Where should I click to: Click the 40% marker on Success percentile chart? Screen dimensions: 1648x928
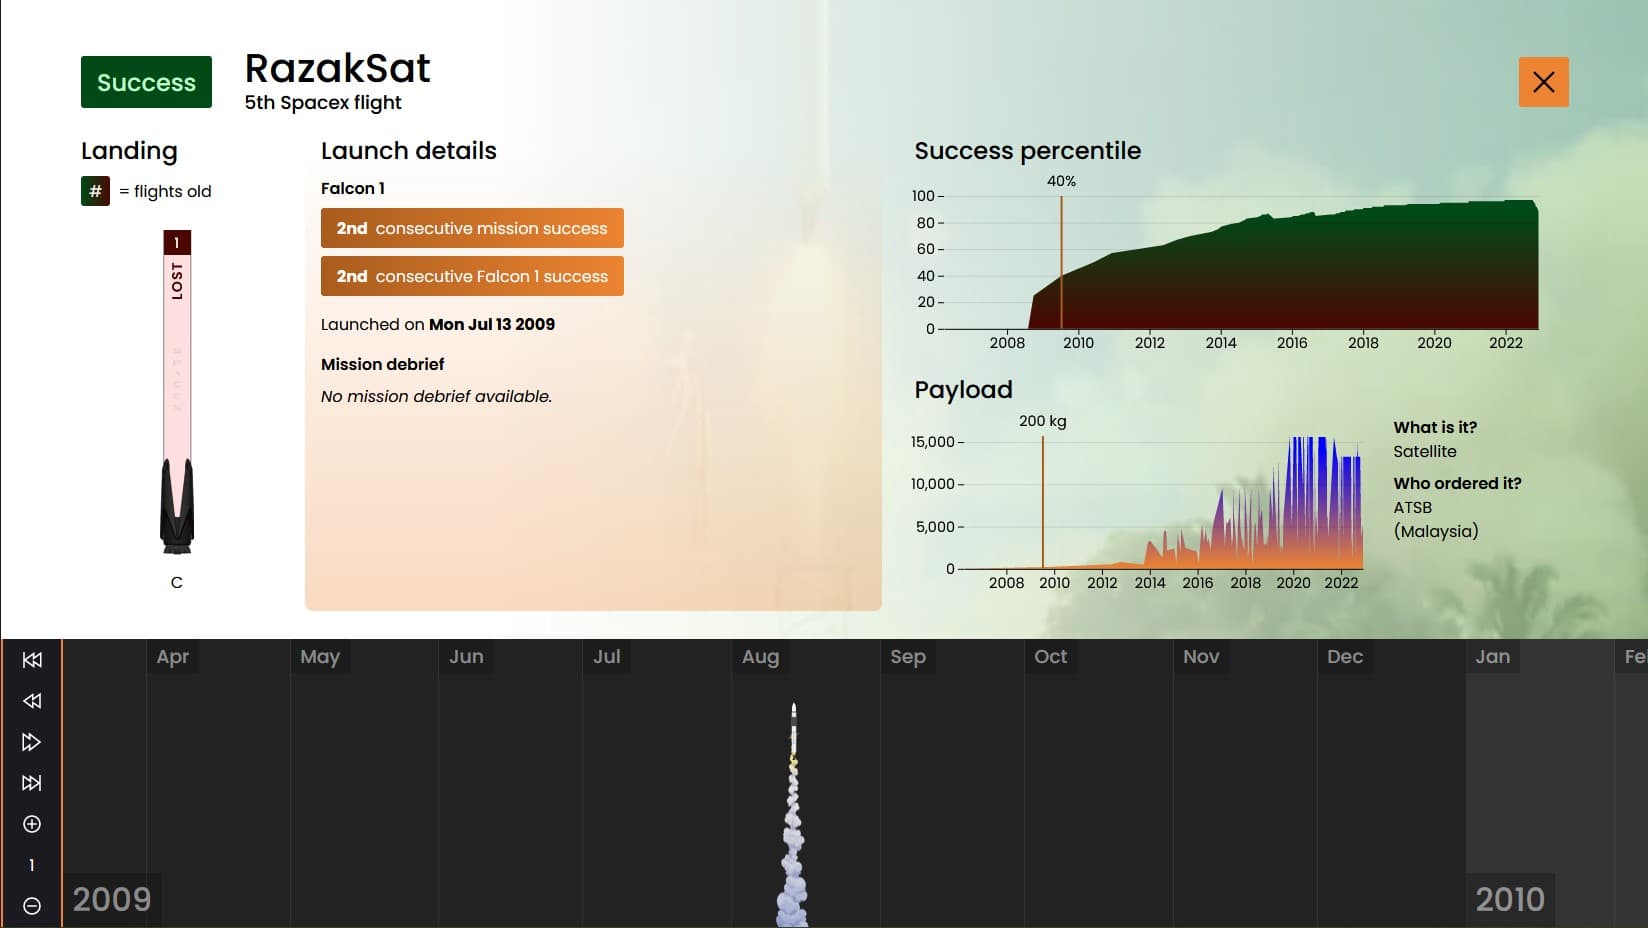pos(1061,182)
